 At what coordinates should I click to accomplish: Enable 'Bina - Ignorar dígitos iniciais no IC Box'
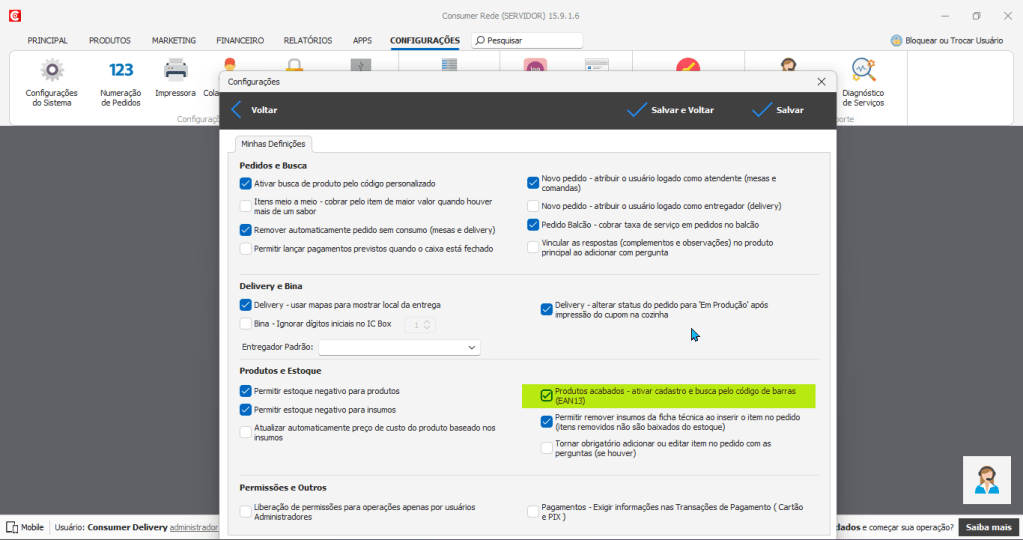click(246, 324)
